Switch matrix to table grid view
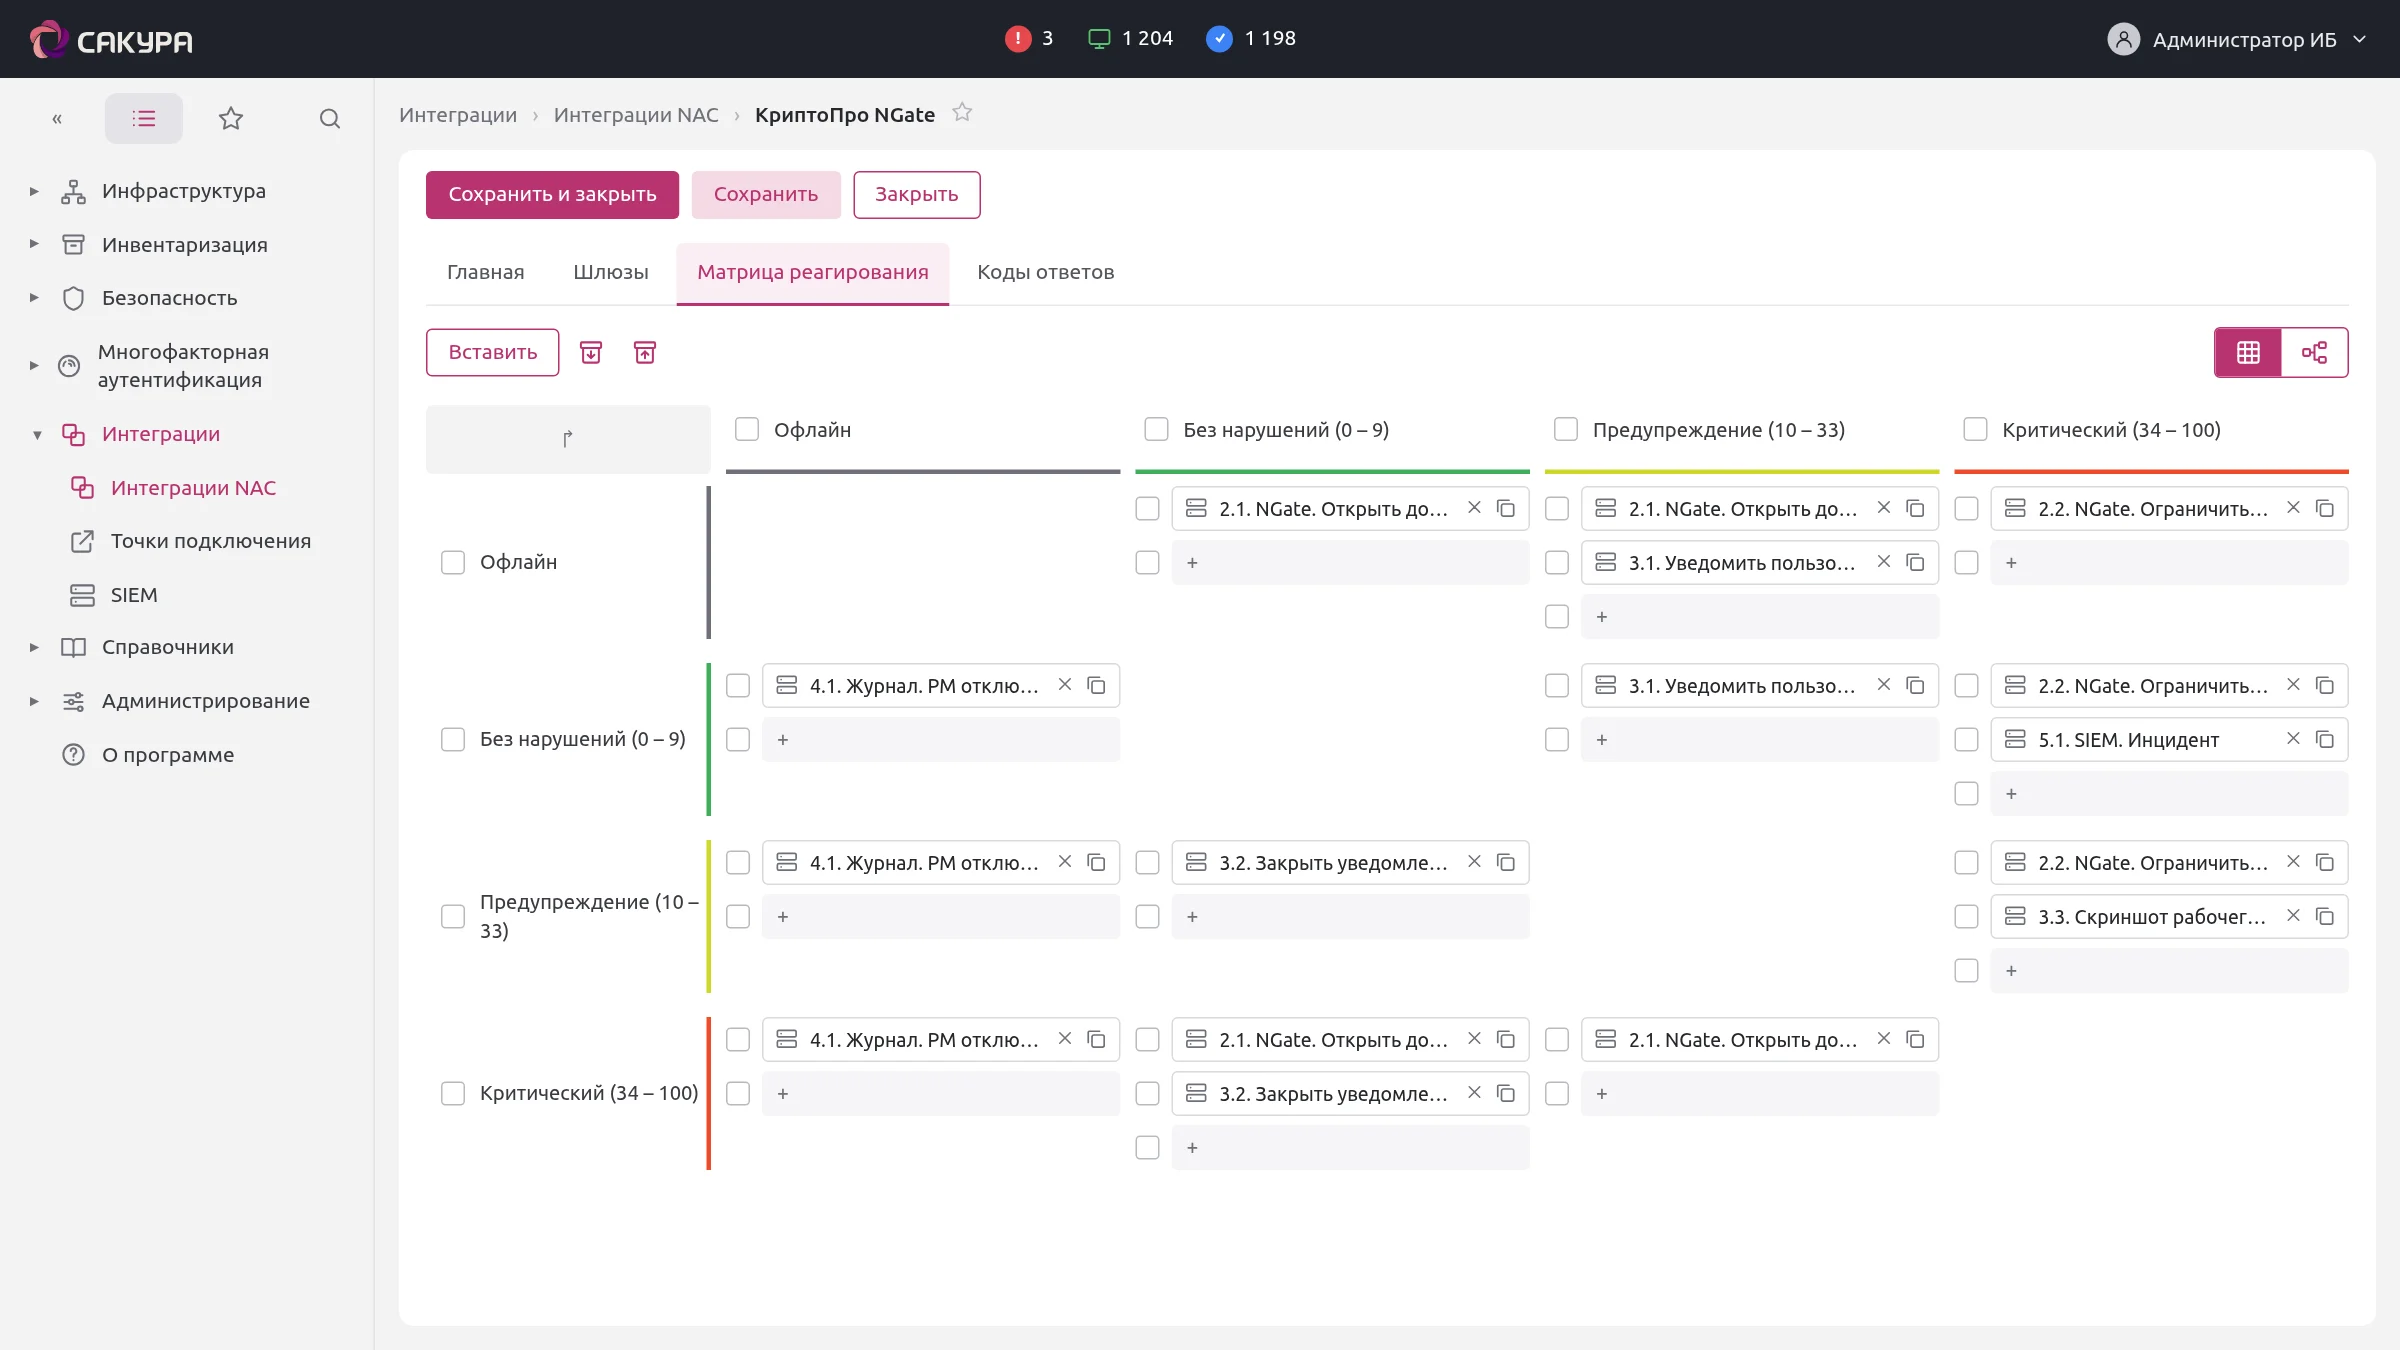This screenshot has width=2400, height=1350. tap(2248, 353)
